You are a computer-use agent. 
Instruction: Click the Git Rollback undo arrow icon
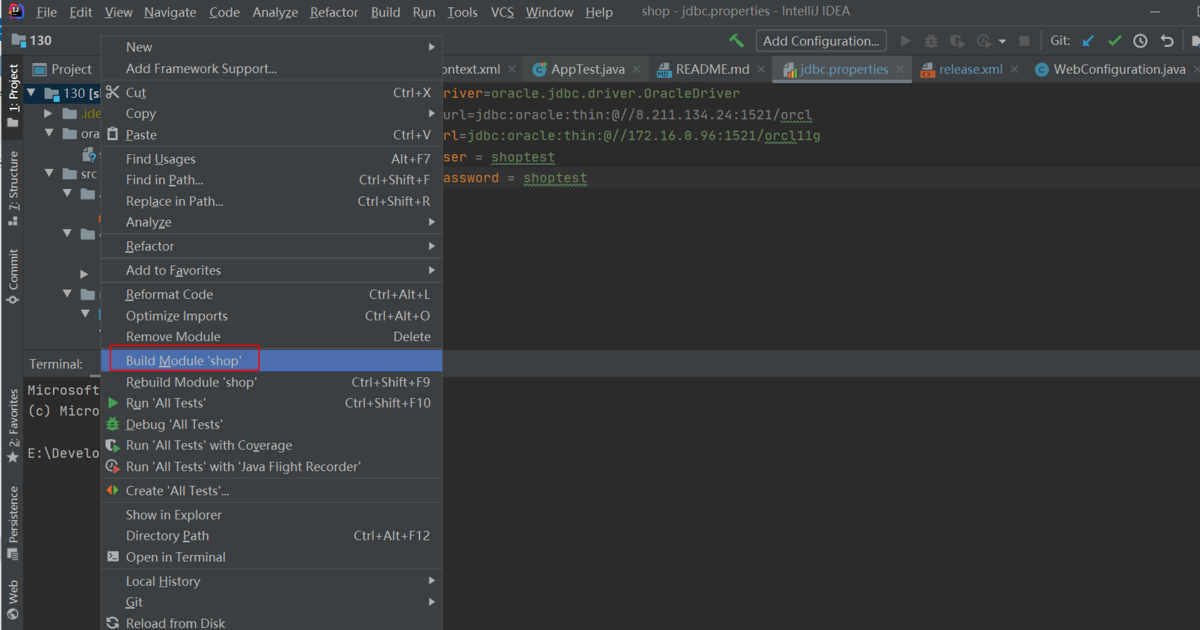(1166, 41)
